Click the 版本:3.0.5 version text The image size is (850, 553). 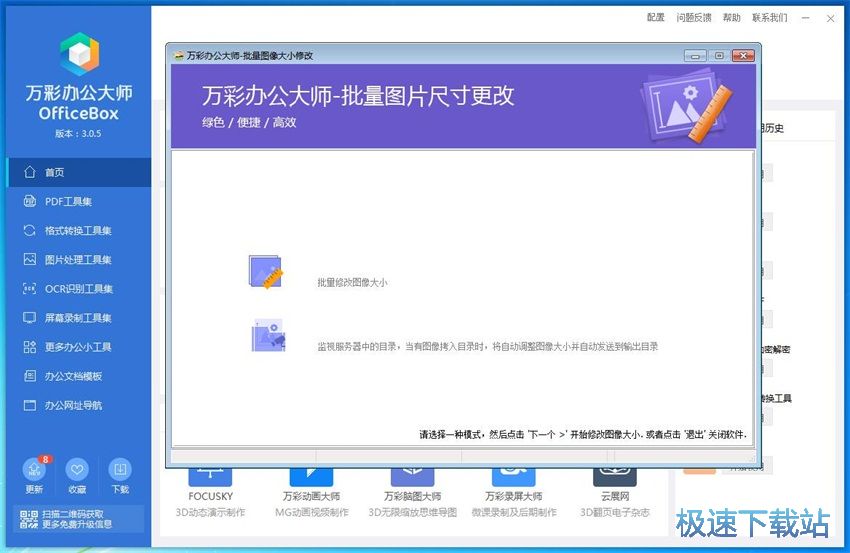tap(78, 133)
